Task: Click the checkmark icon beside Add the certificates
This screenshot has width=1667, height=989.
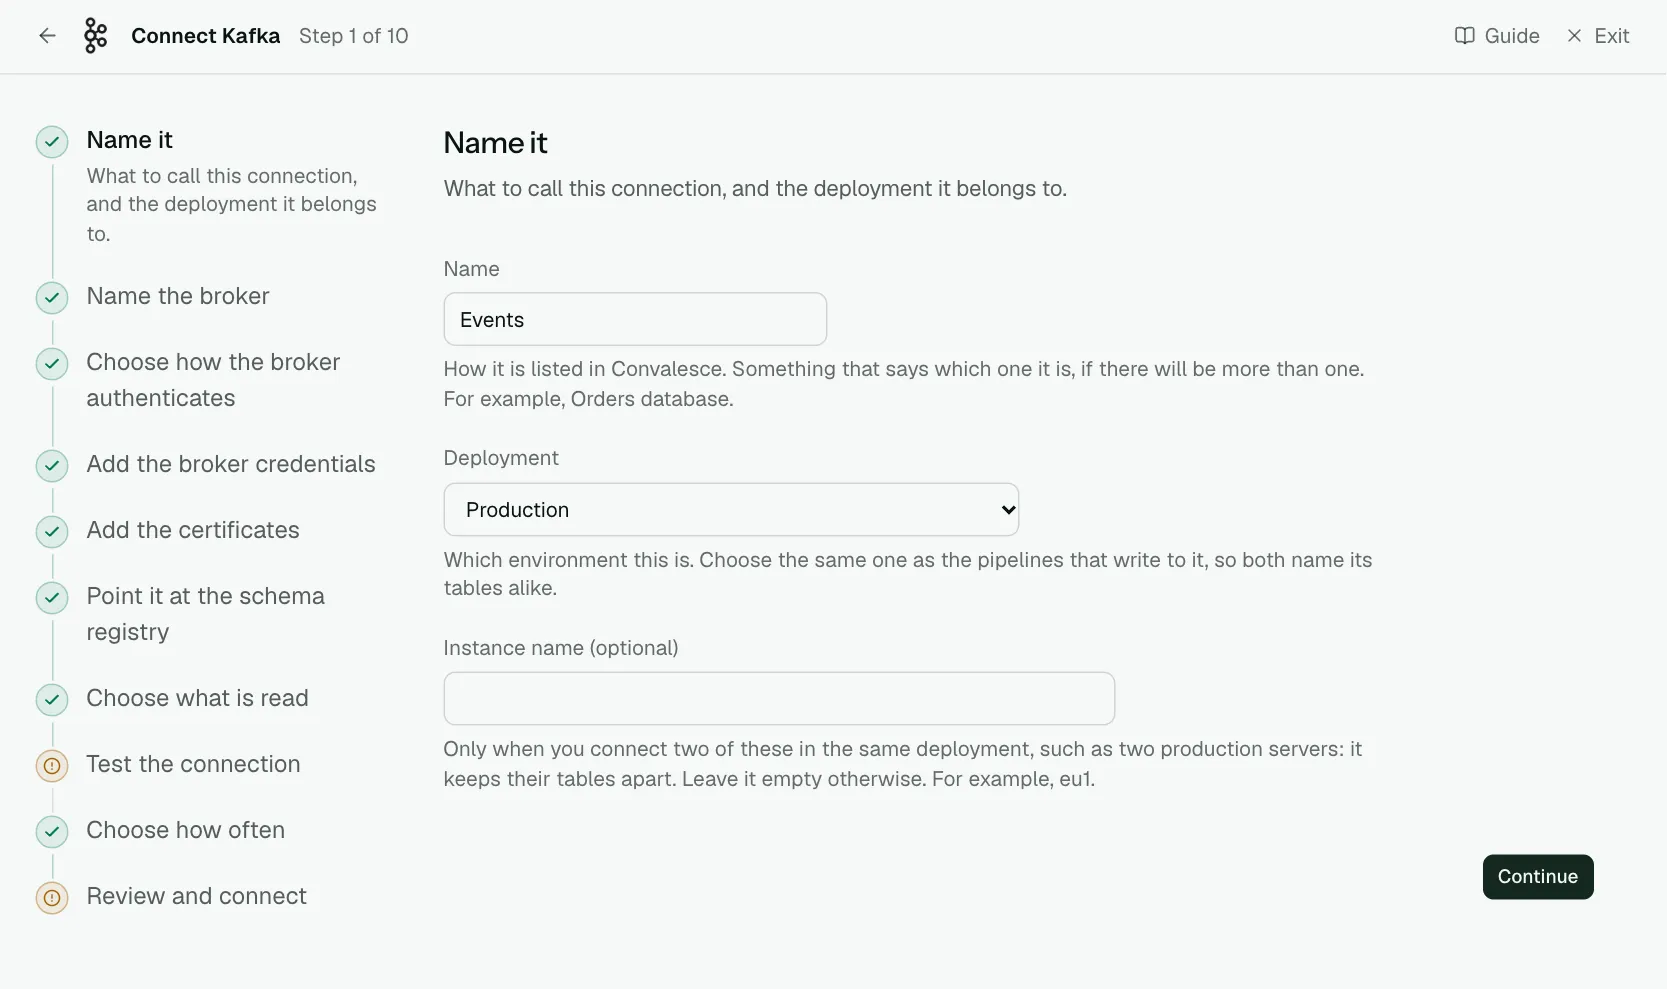Action: coord(52,532)
